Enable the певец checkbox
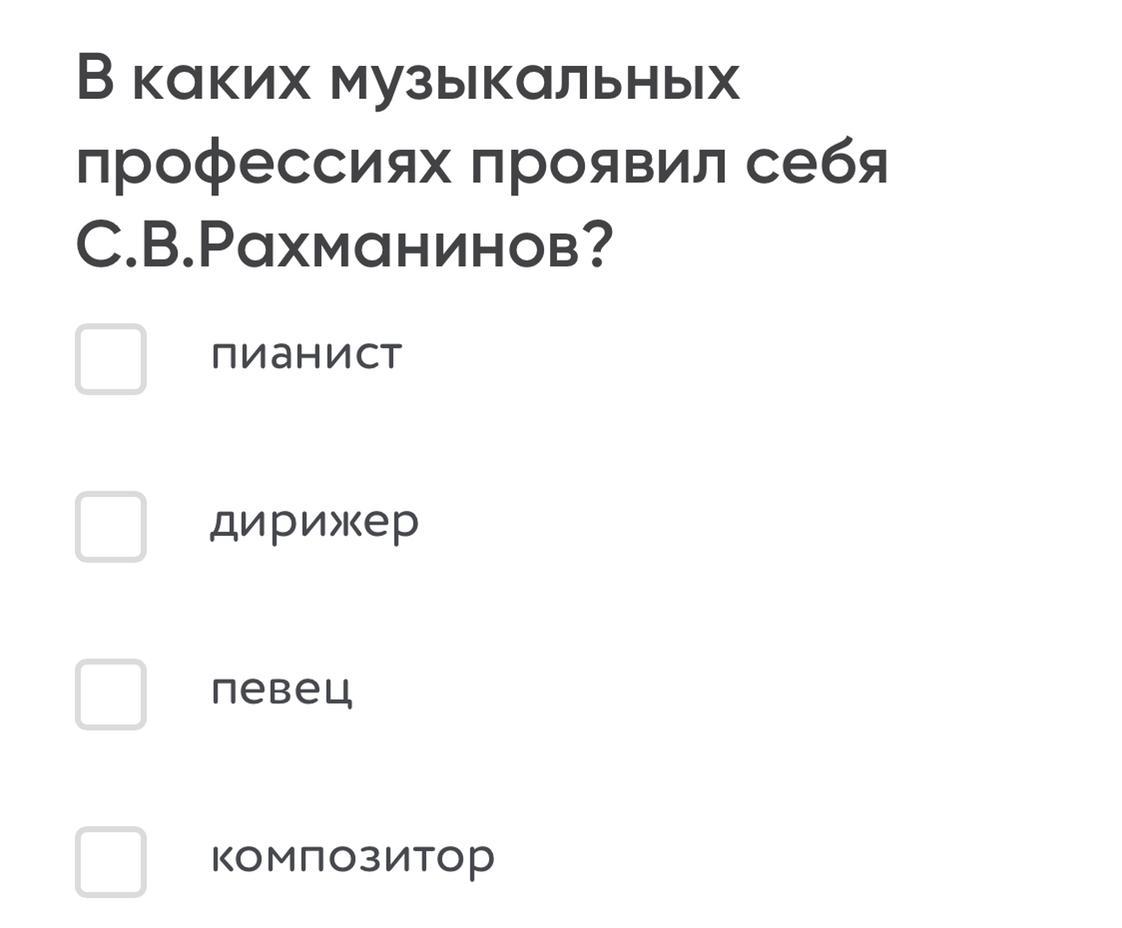 click(x=111, y=694)
